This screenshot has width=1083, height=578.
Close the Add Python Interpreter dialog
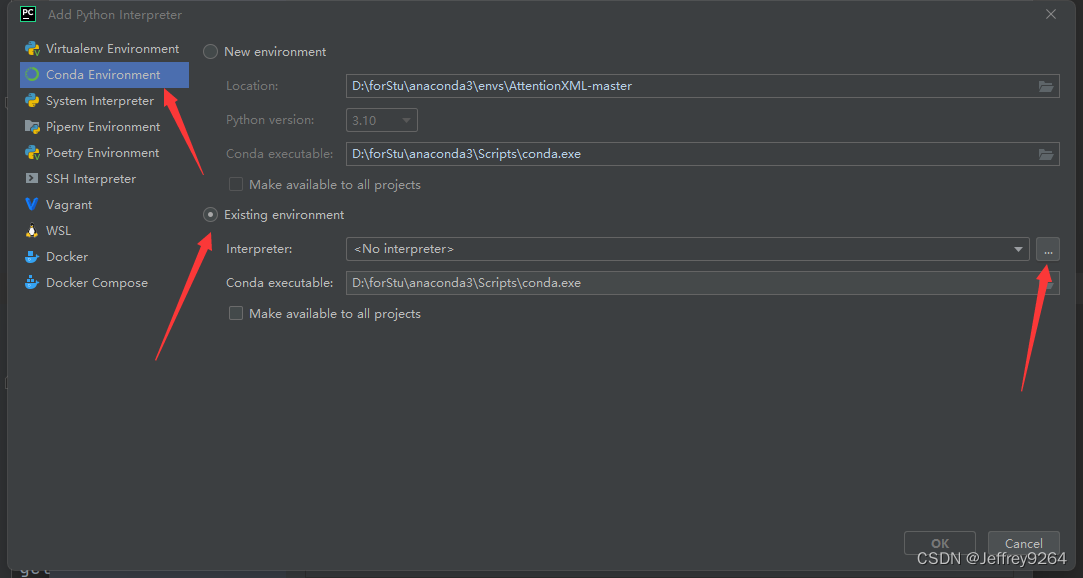pyautogui.click(x=1051, y=14)
